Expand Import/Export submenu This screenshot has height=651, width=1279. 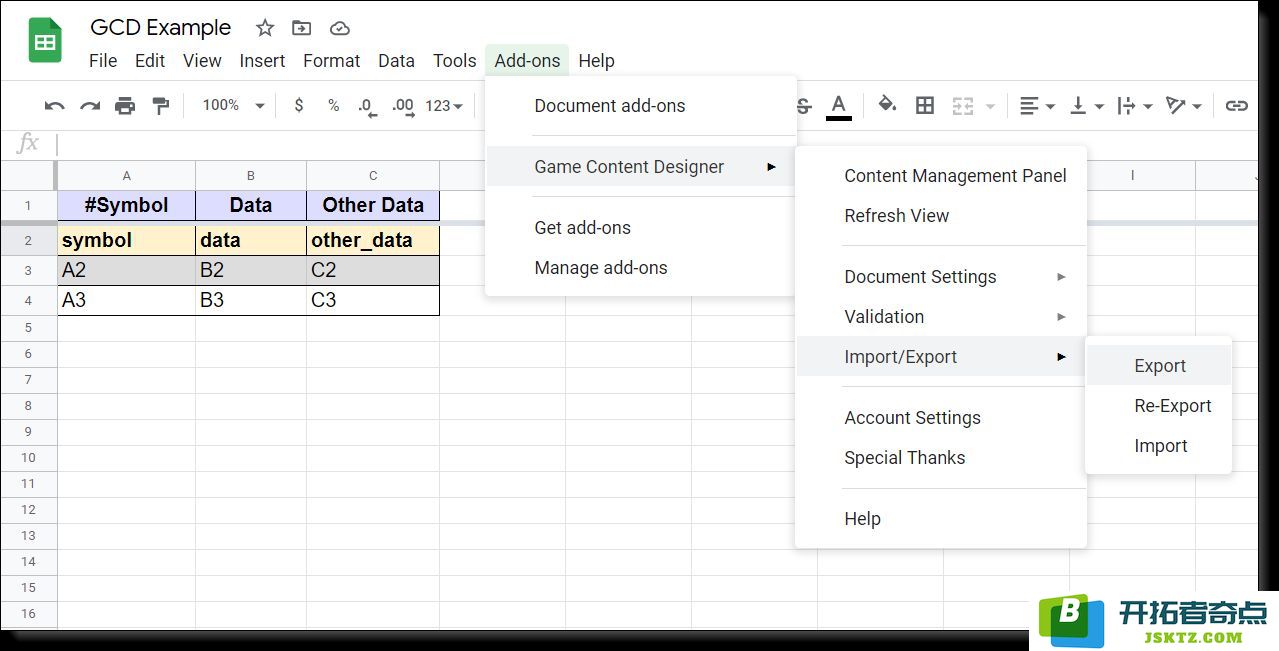point(941,357)
